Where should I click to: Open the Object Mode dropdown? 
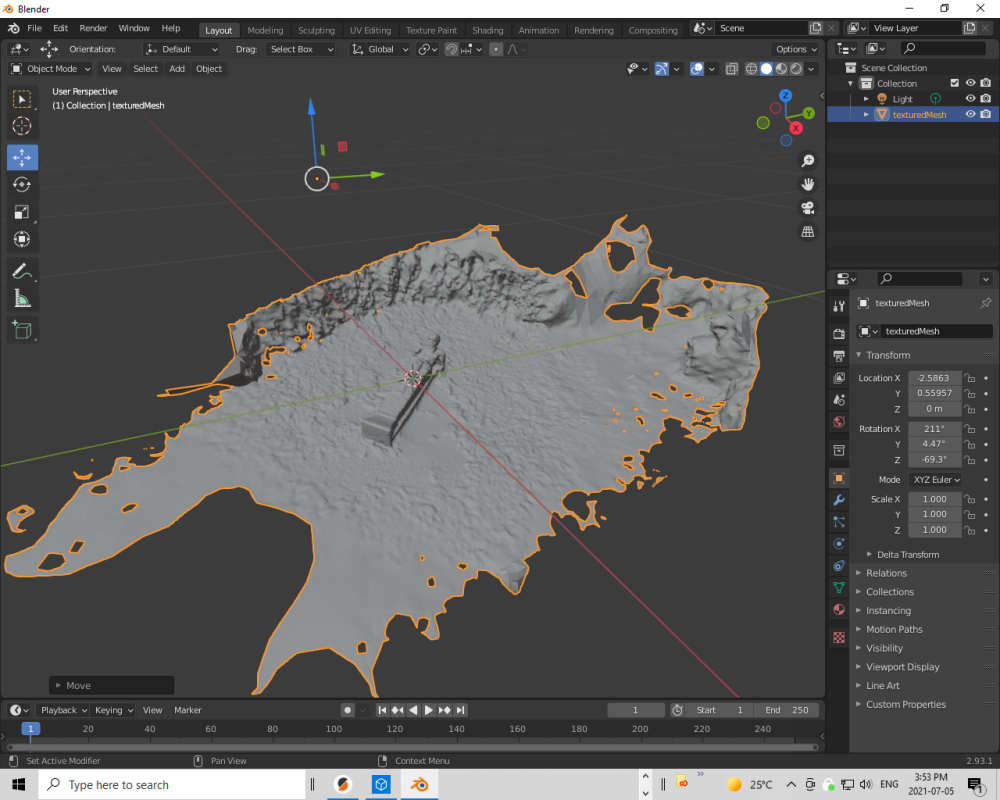(51, 69)
